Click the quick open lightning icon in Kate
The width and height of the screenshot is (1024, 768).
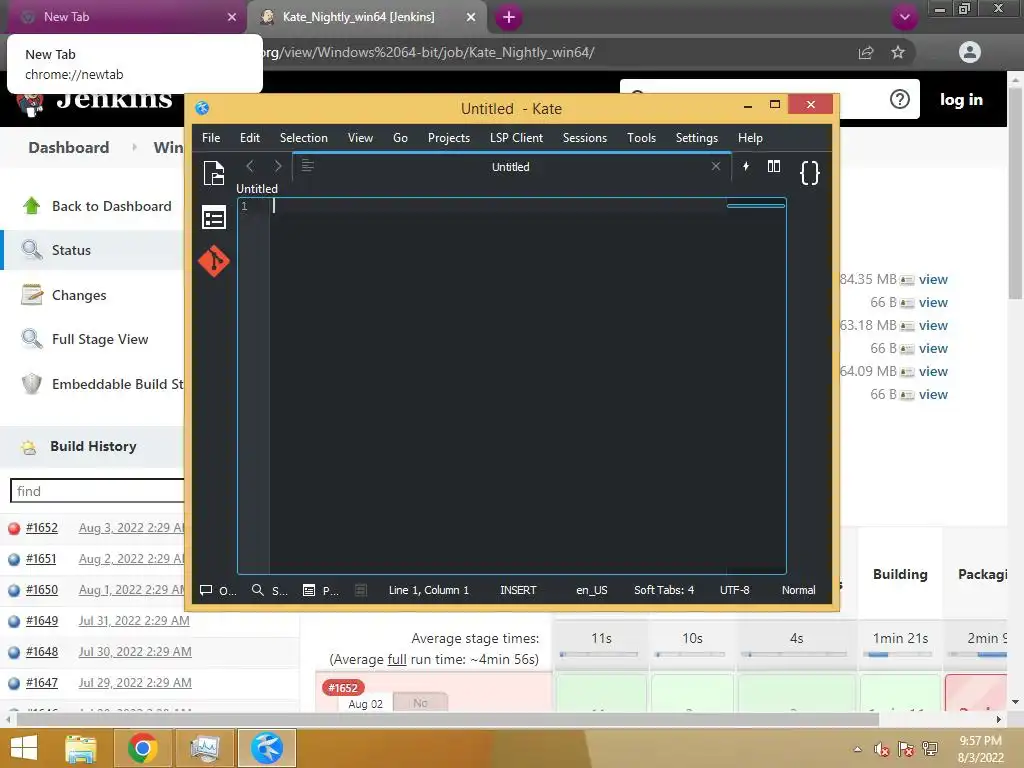pos(746,167)
